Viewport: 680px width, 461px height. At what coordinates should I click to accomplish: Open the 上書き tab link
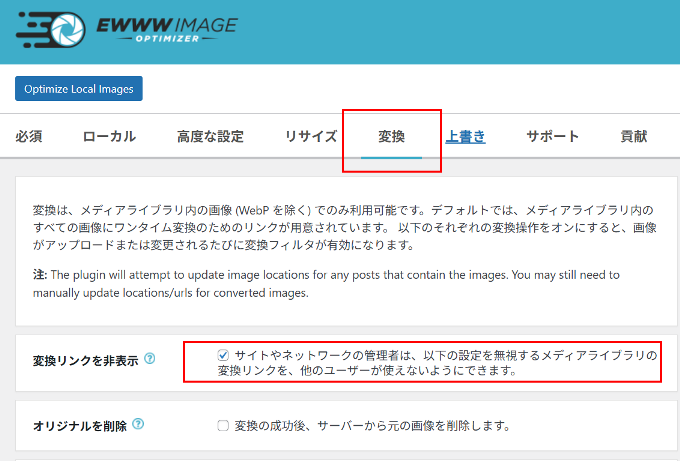click(x=465, y=137)
